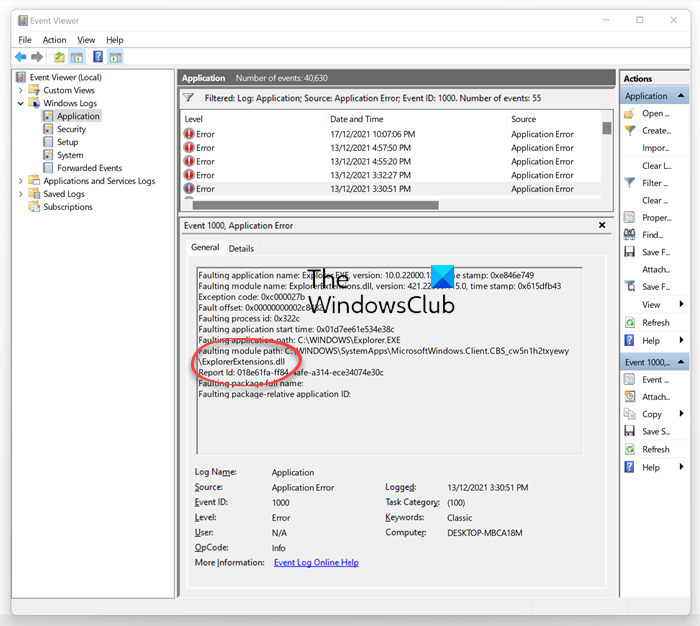This screenshot has height=626, width=700.
Task: Select Event Viewer (Local) root node
Action: pyautogui.click(x=66, y=77)
